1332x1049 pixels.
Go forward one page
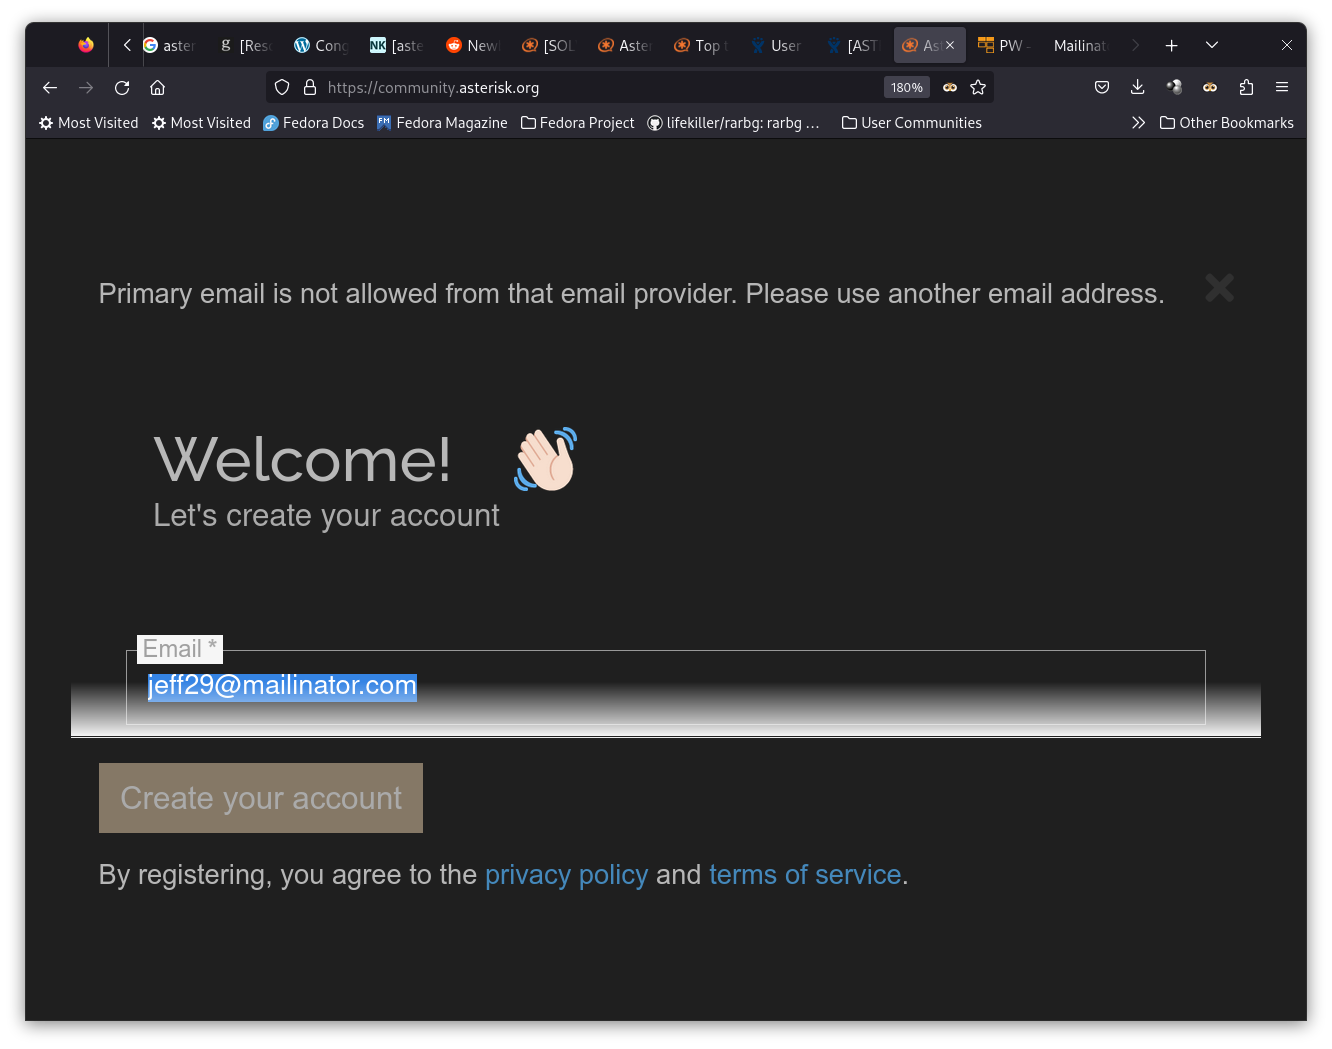86,88
